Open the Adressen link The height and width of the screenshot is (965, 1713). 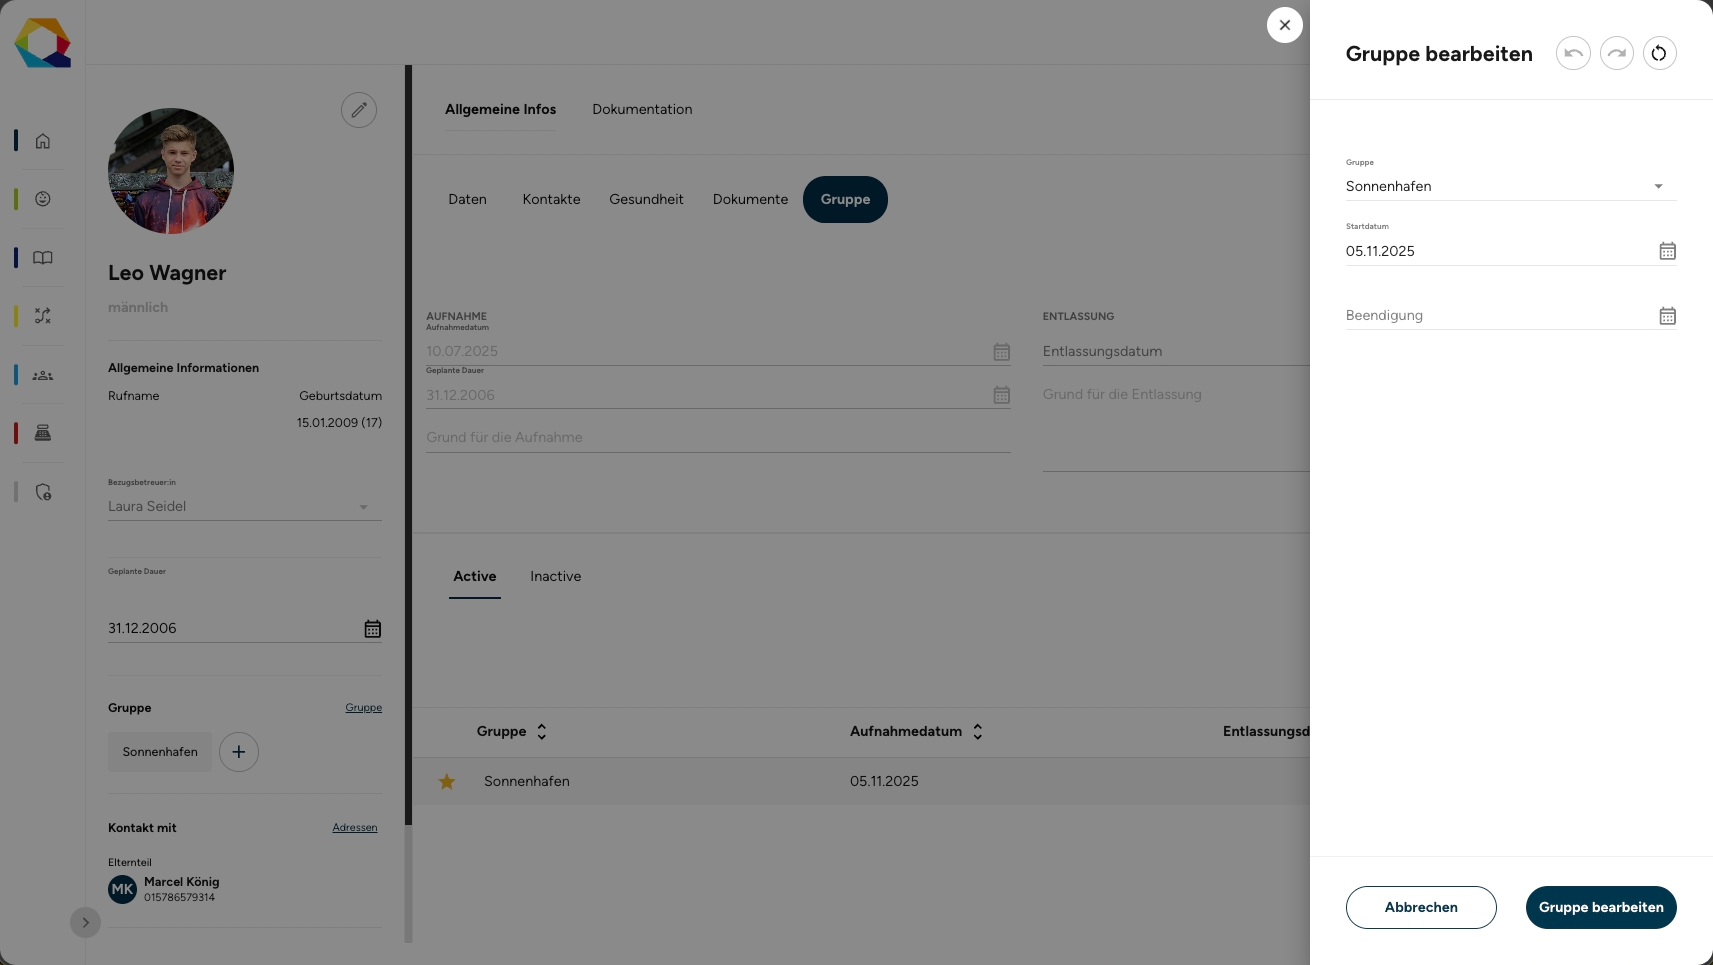click(355, 828)
